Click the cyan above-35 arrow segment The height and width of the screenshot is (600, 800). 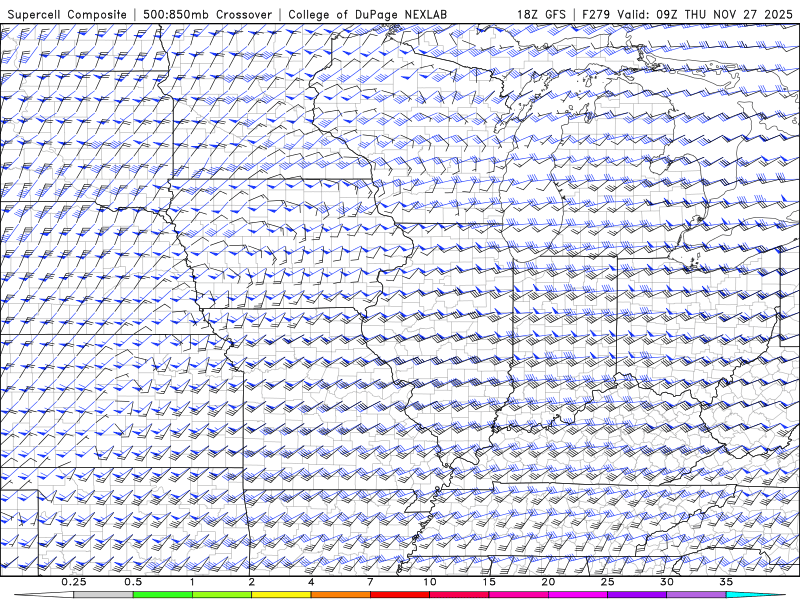[x=756, y=595]
